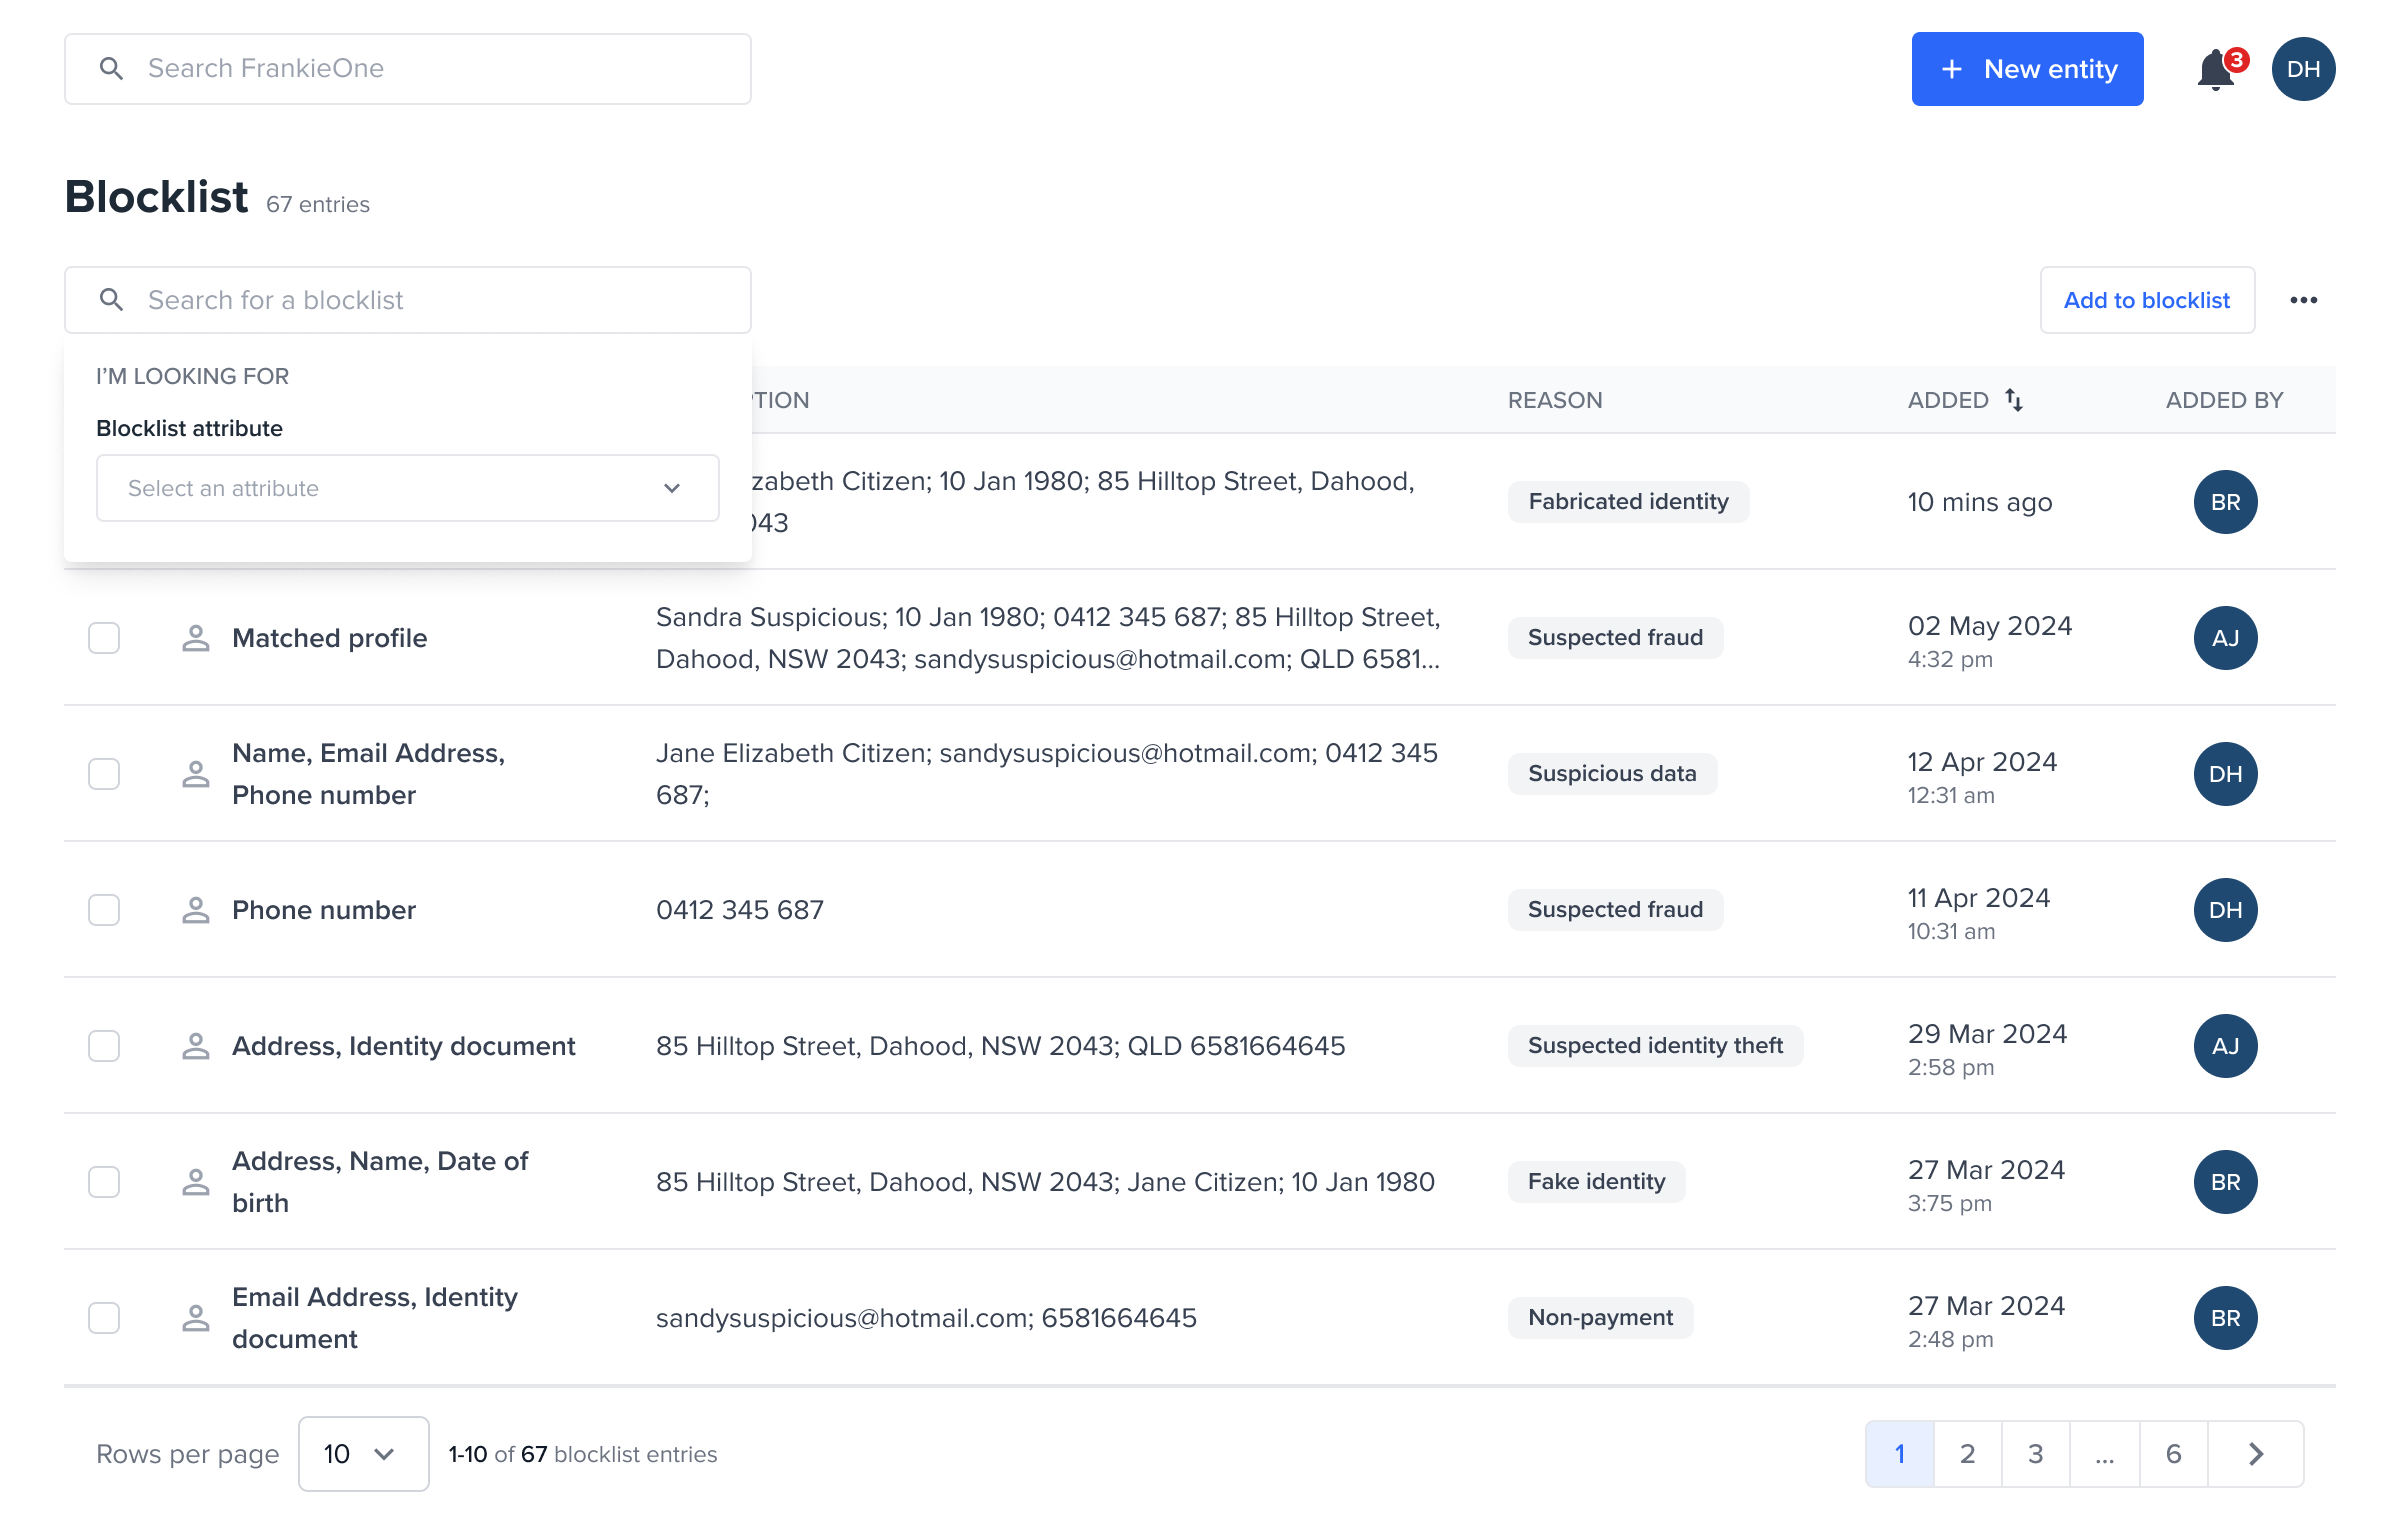Screen dimensions: 2400x1520
Task: Open the DH user avatar menu
Action: pyautogui.click(x=2303, y=69)
